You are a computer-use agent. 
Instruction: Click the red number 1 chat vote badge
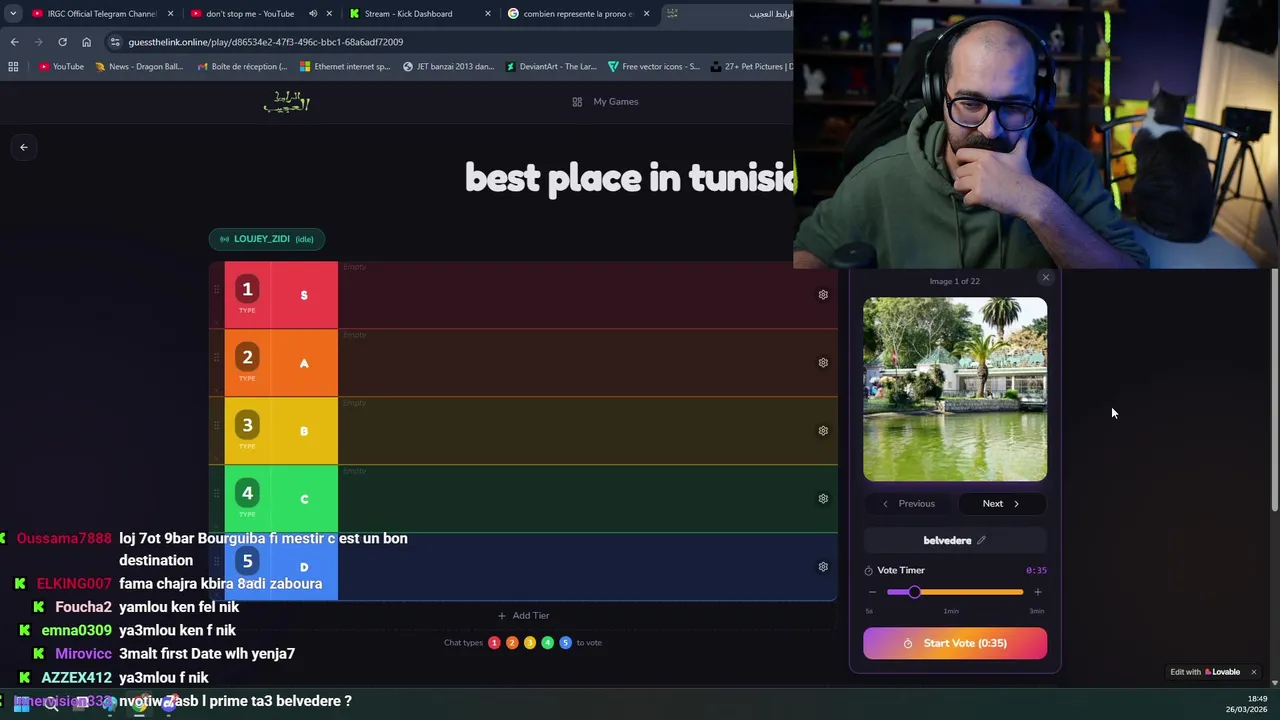[494, 643]
